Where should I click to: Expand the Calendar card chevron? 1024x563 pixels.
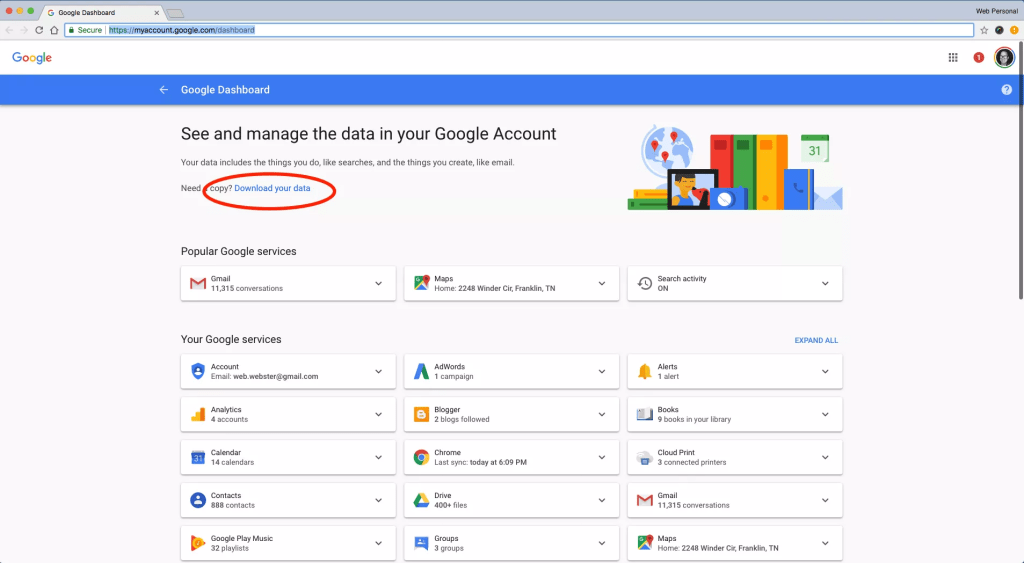coord(378,458)
